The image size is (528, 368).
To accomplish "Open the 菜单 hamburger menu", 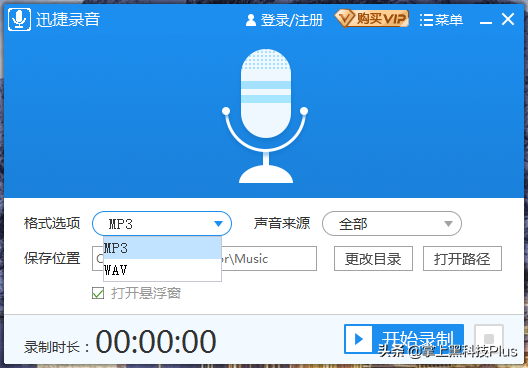I will 441,20.
